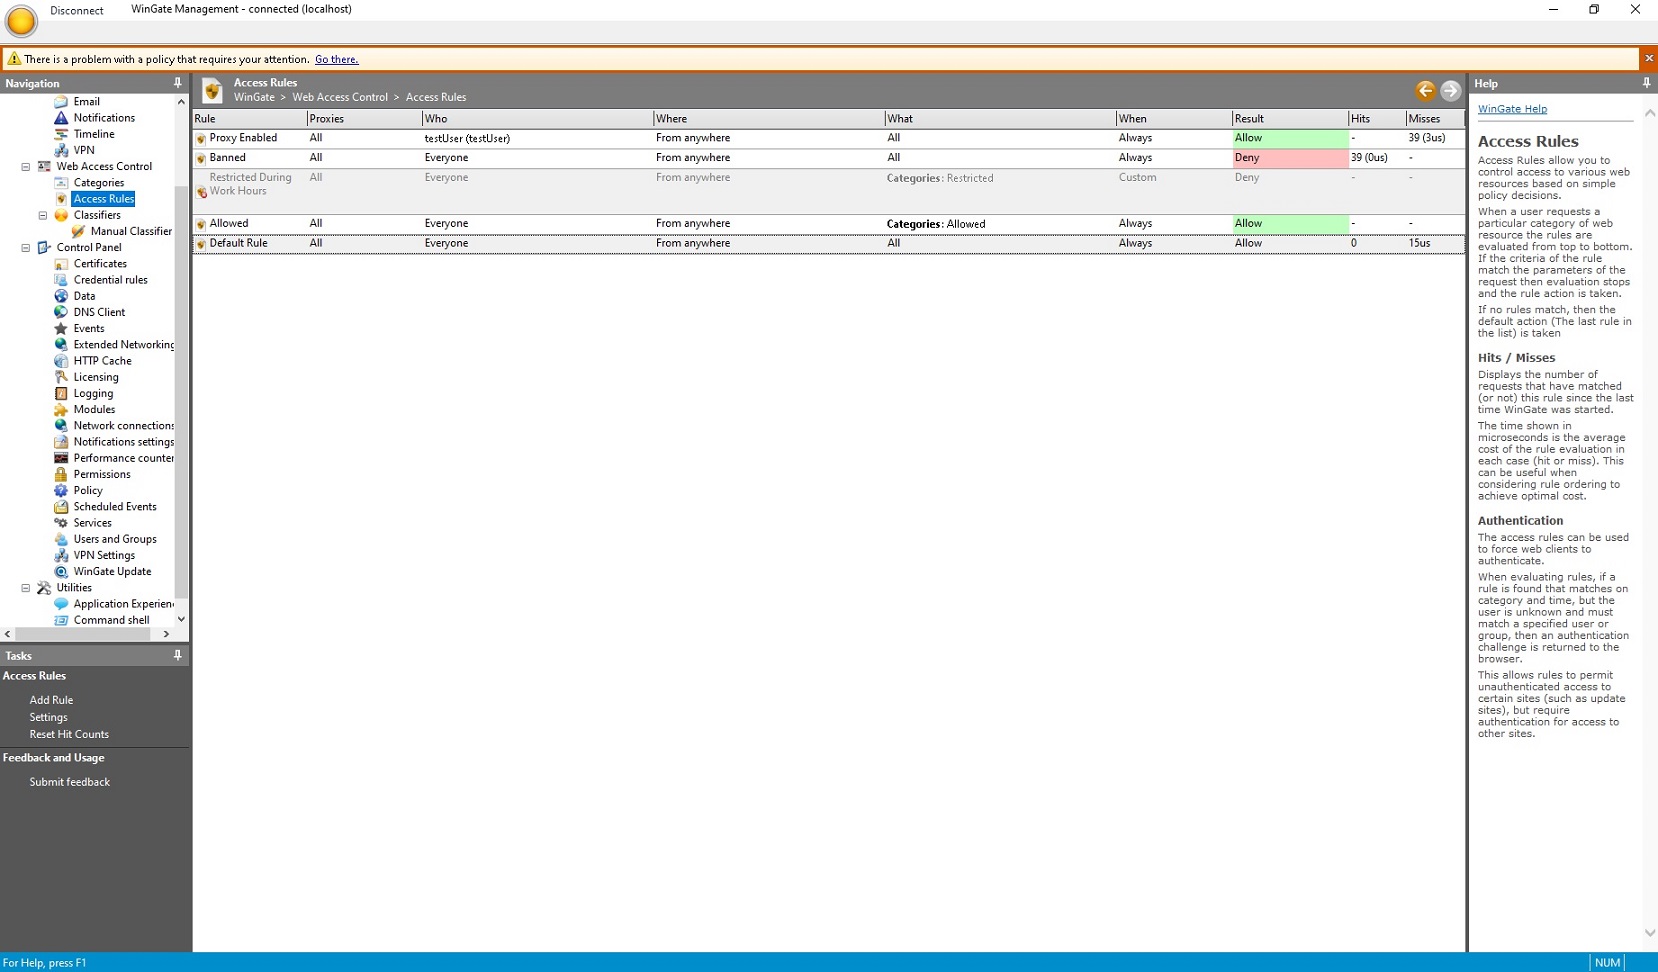This screenshot has height=972, width=1658.
Task: Click the red Deny result cell
Action: 1290,158
